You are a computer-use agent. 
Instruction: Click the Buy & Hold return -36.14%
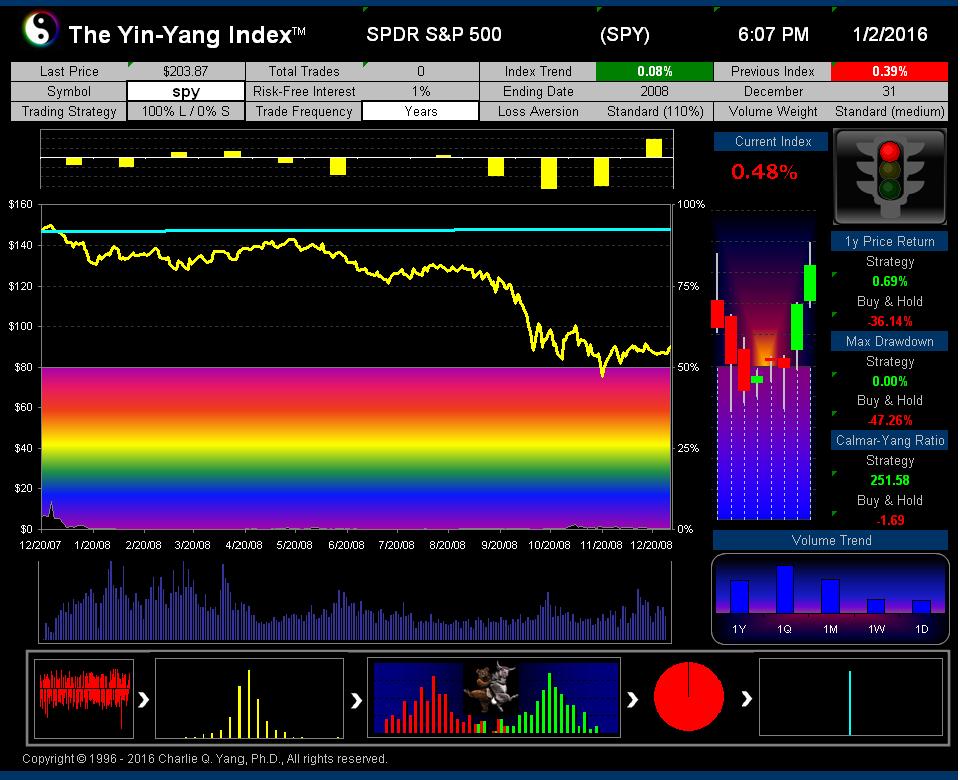[890, 321]
